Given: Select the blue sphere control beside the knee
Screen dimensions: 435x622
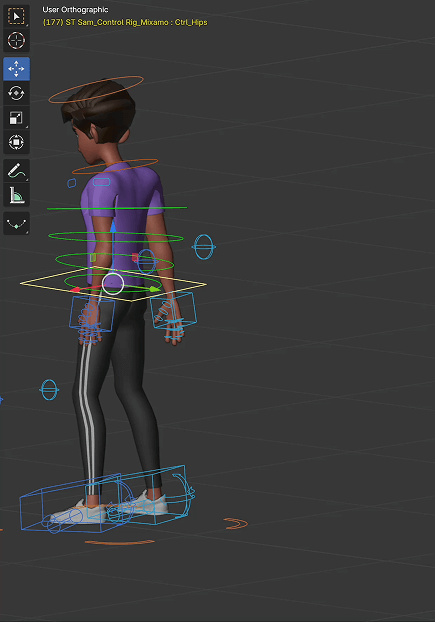Looking at the screenshot, I should coord(49,390).
